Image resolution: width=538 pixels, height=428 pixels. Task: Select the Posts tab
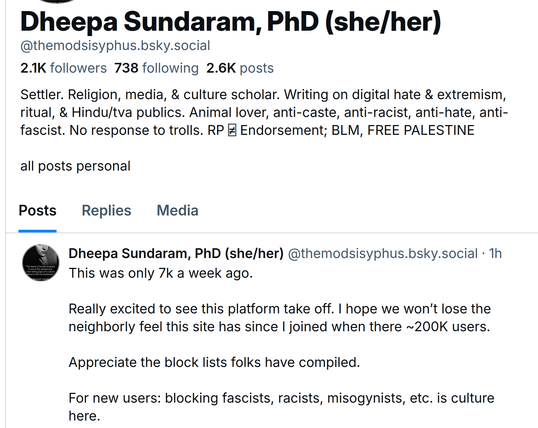(x=37, y=210)
